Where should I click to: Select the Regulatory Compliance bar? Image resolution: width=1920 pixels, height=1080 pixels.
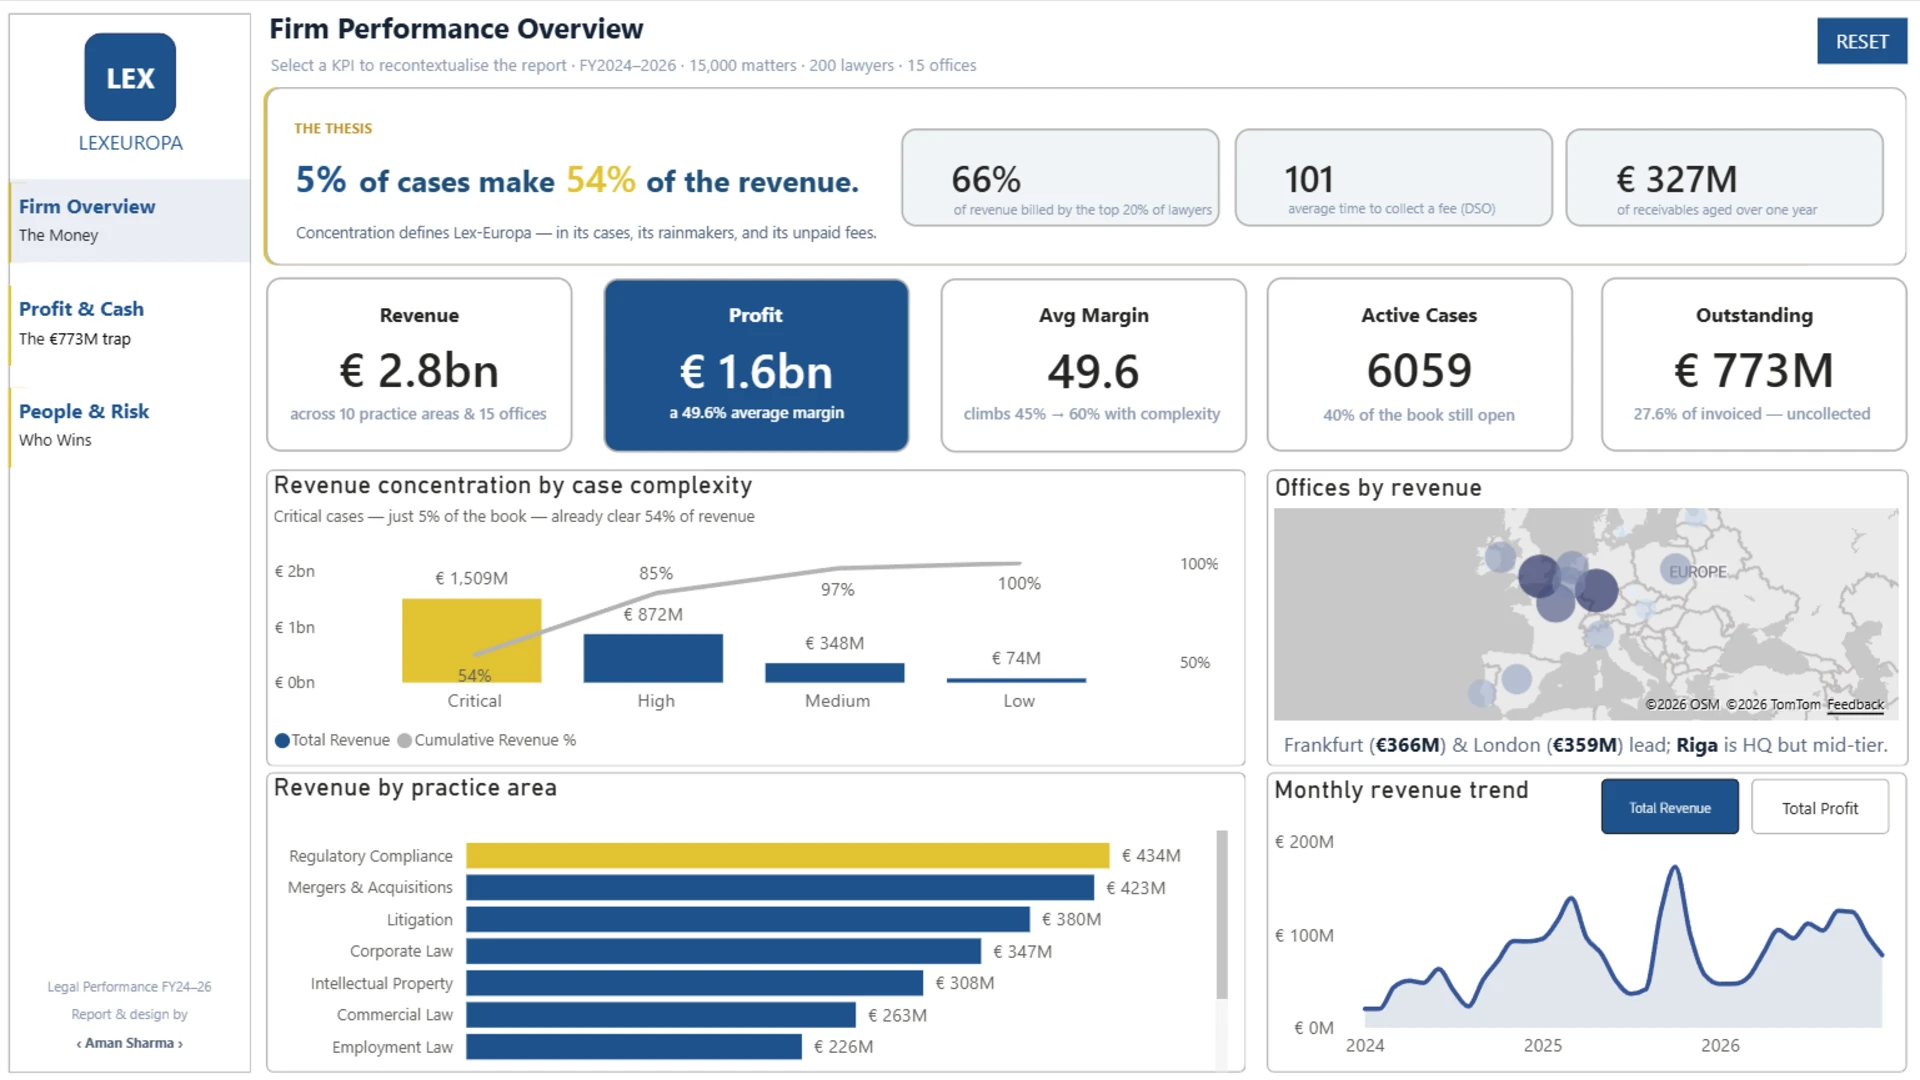(x=788, y=856)
